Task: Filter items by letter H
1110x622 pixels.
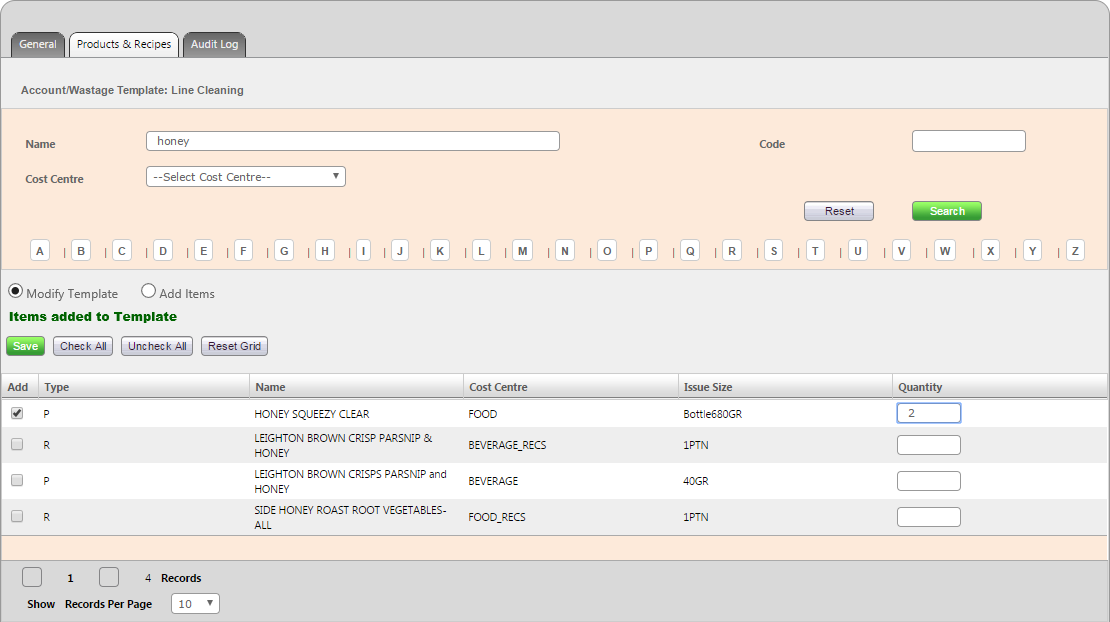Action: 324,251
